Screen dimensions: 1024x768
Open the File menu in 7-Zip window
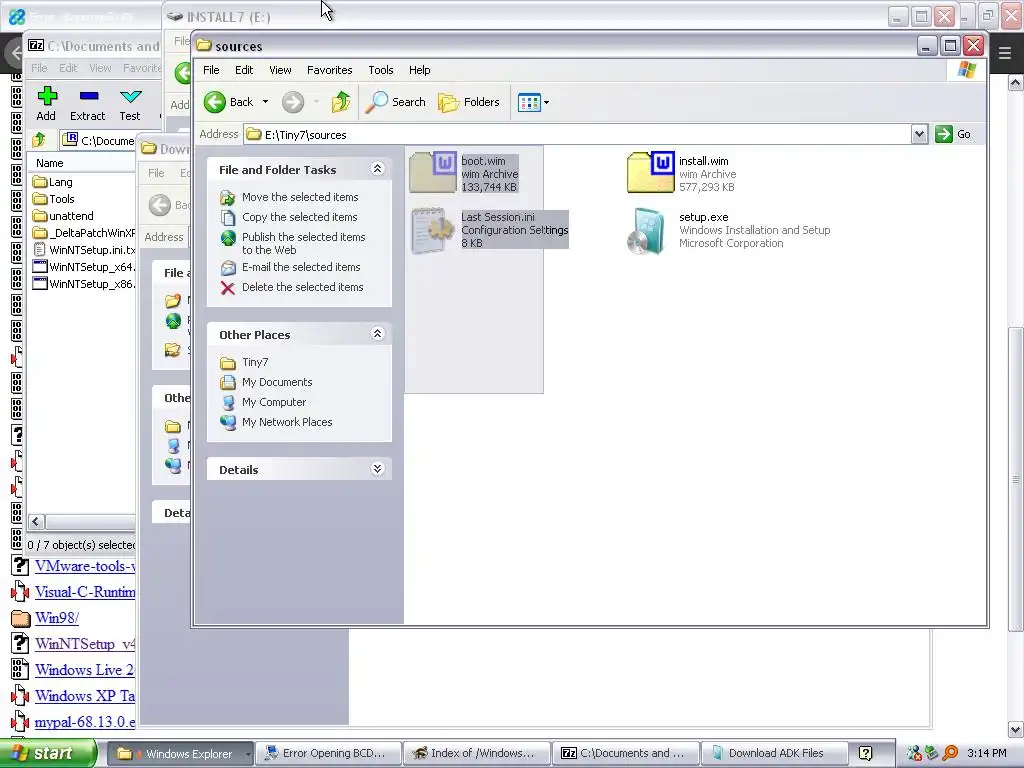point(39,68)
